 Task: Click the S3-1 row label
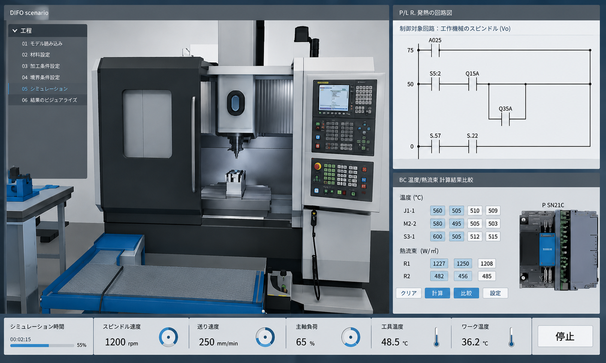click(409, 236)
